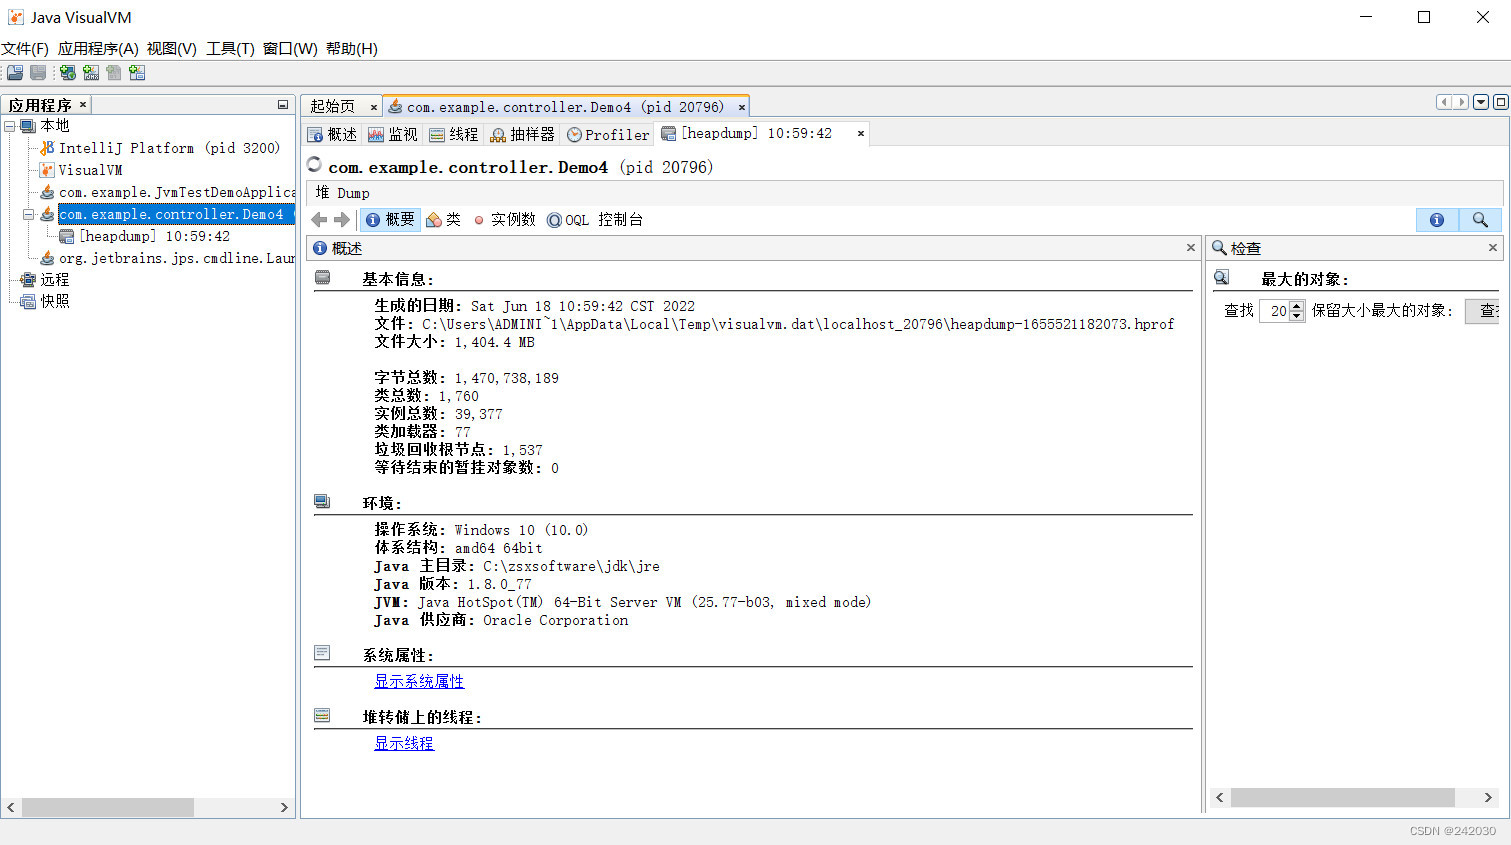The width and height of the screenshot is (1511, 845).
Task: Open the 视图(V) menu
Action: pyautogui.click(x=172, y=49)
